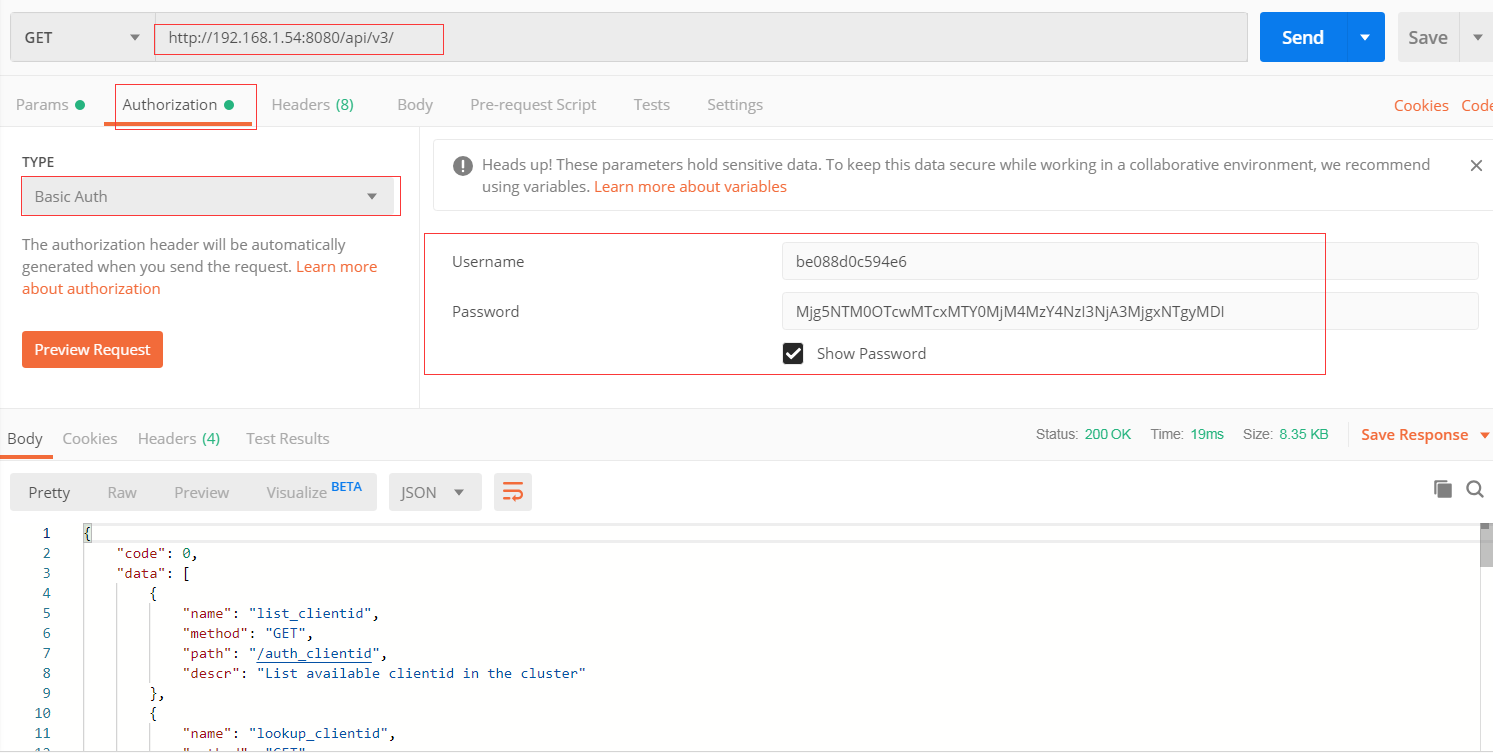Screen dimensions: 1493x753
Task: Expand the Send button dropdown arrow
Action: pos(1365,38)
